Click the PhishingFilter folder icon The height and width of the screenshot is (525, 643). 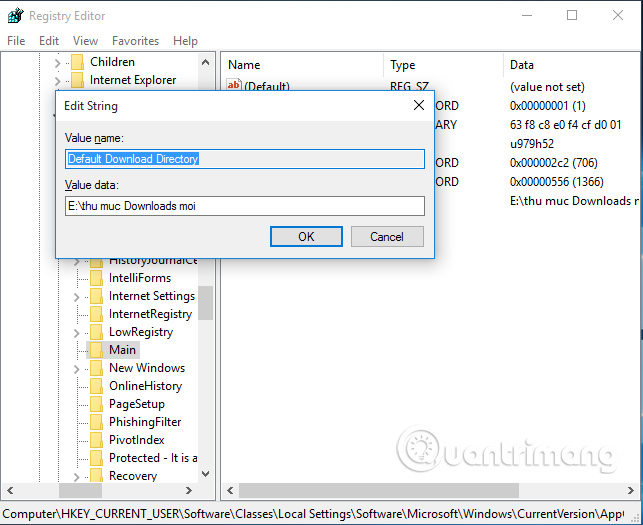pos(96,422)
